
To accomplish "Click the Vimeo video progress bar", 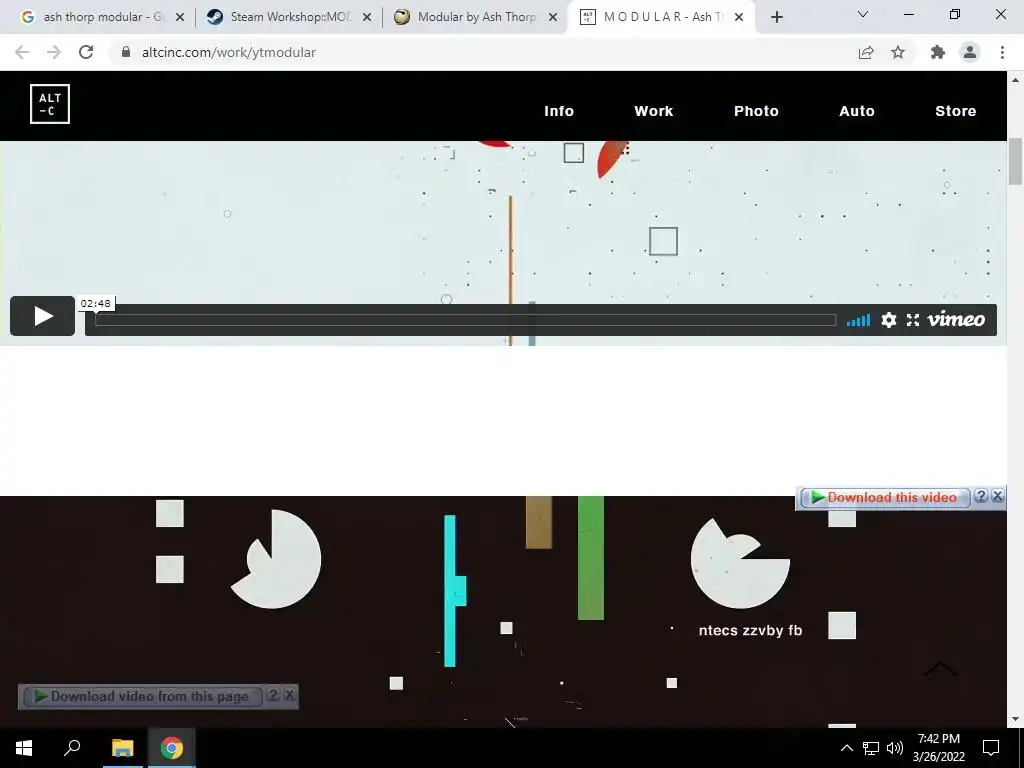I will (x=466, y=320).
